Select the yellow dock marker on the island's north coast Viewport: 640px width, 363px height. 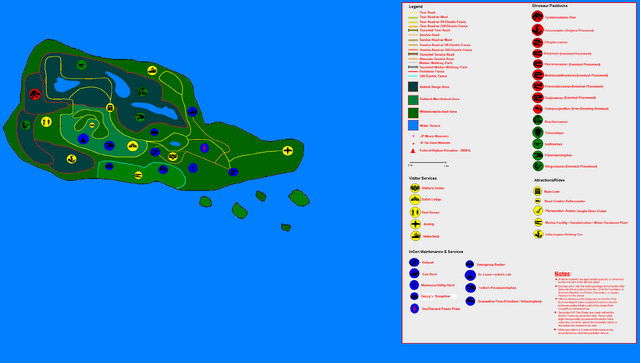click(x=152, y=70)
